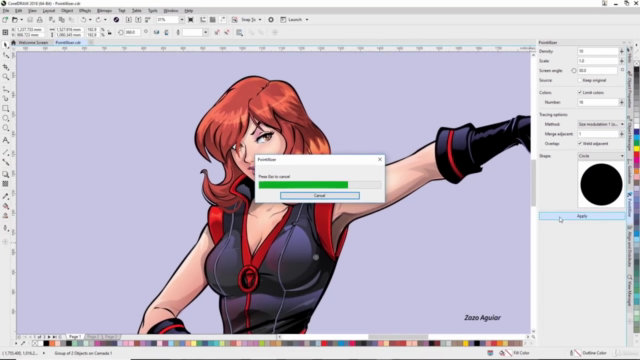Select the Ellipse tool

coord(5,118)
